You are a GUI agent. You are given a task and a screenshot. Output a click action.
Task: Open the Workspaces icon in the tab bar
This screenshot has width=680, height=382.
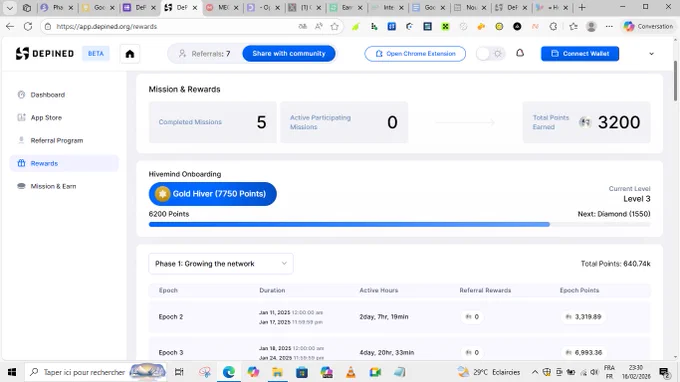[x=27, y=7]
